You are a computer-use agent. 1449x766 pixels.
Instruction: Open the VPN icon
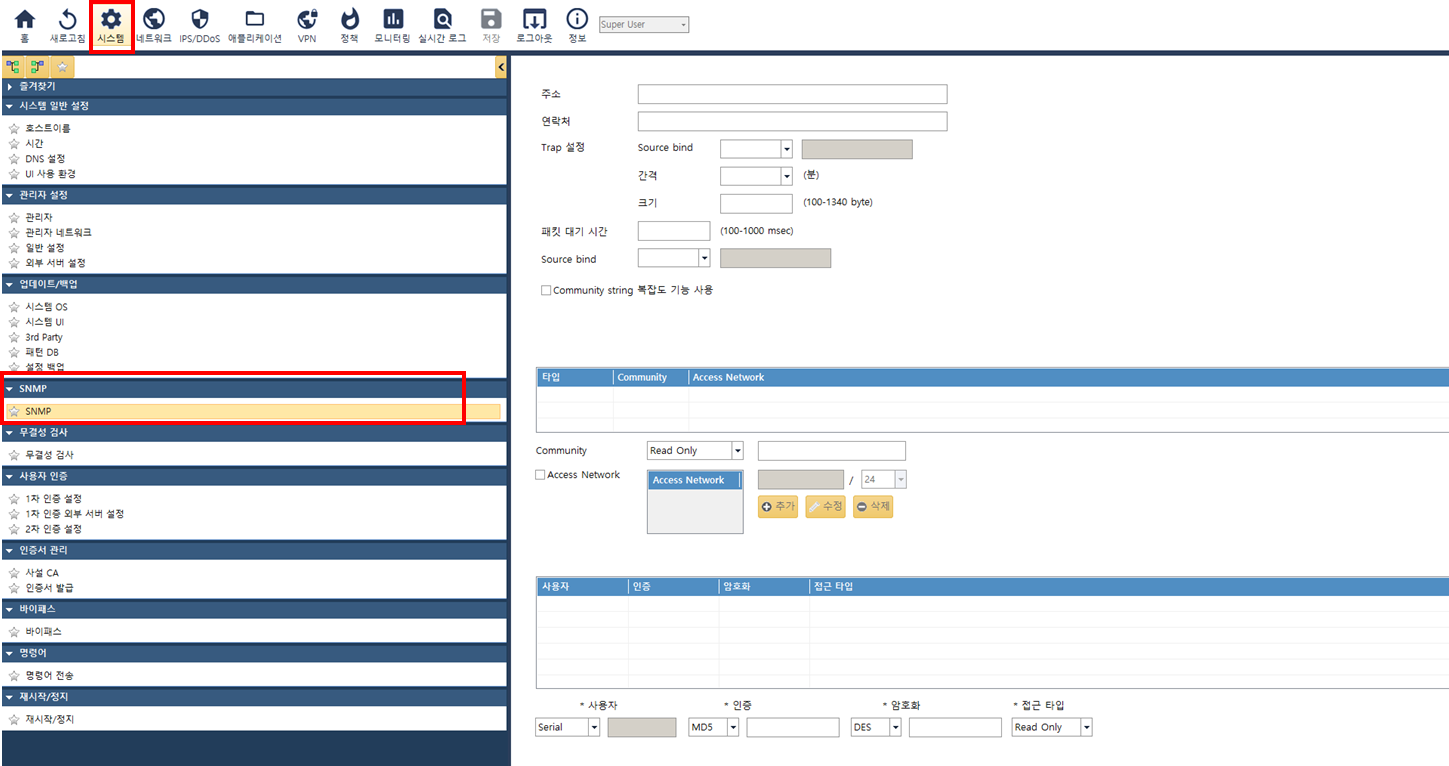pyautogui.click(x=307, y=19)
